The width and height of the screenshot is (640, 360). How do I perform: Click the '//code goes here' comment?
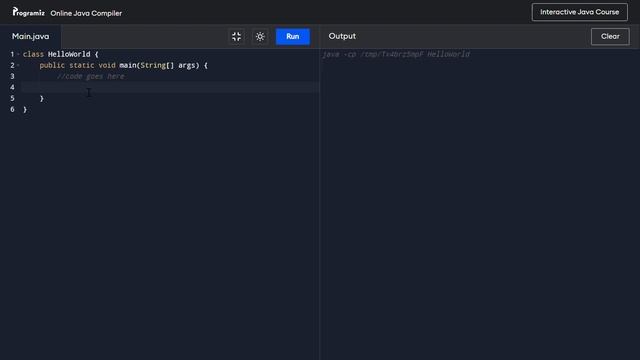(91, 76)
